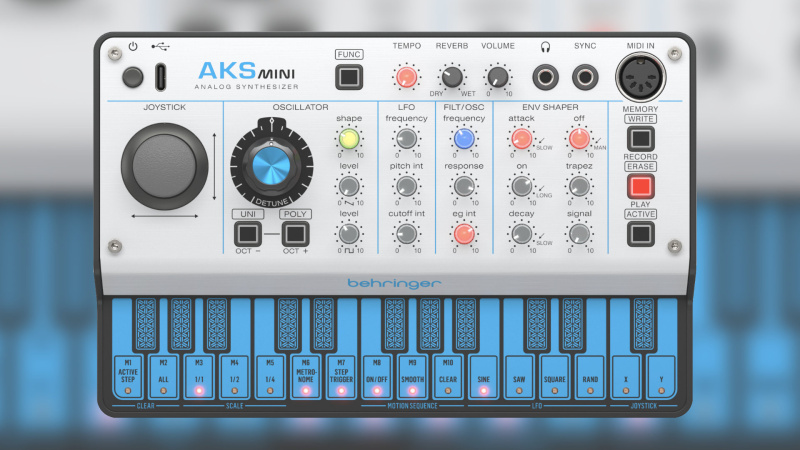Click the yellow oscillator shape knob
This screenshot has height=450, width=800.
coord(349,139)
